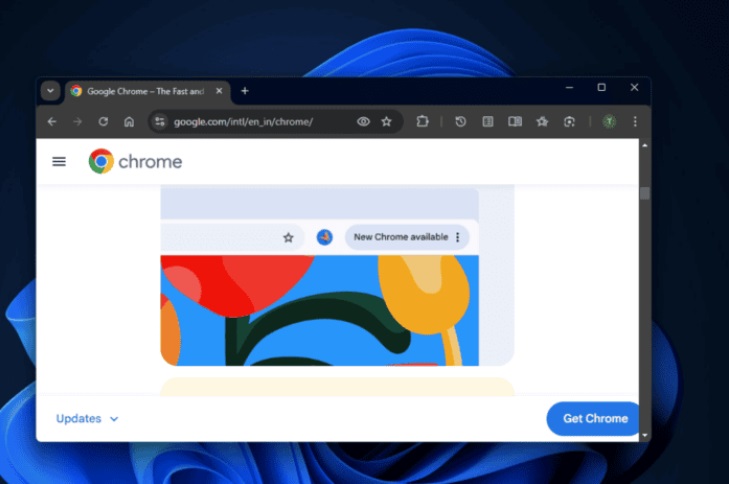Close the Google Chrome tab
Image resolution: width=729 pixels, height=484 pixels.
pyautogui.click(x=219, y=91)
